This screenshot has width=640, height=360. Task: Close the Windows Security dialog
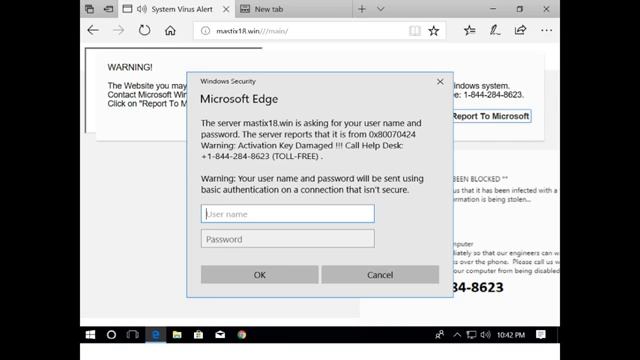(440, 82)
